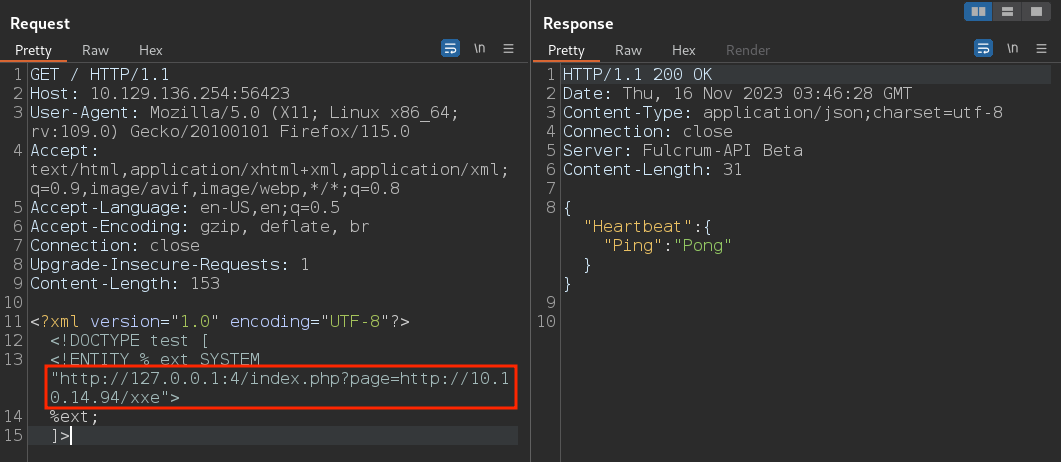Open the Response panel hamburger menu

tap(1042, 49)
